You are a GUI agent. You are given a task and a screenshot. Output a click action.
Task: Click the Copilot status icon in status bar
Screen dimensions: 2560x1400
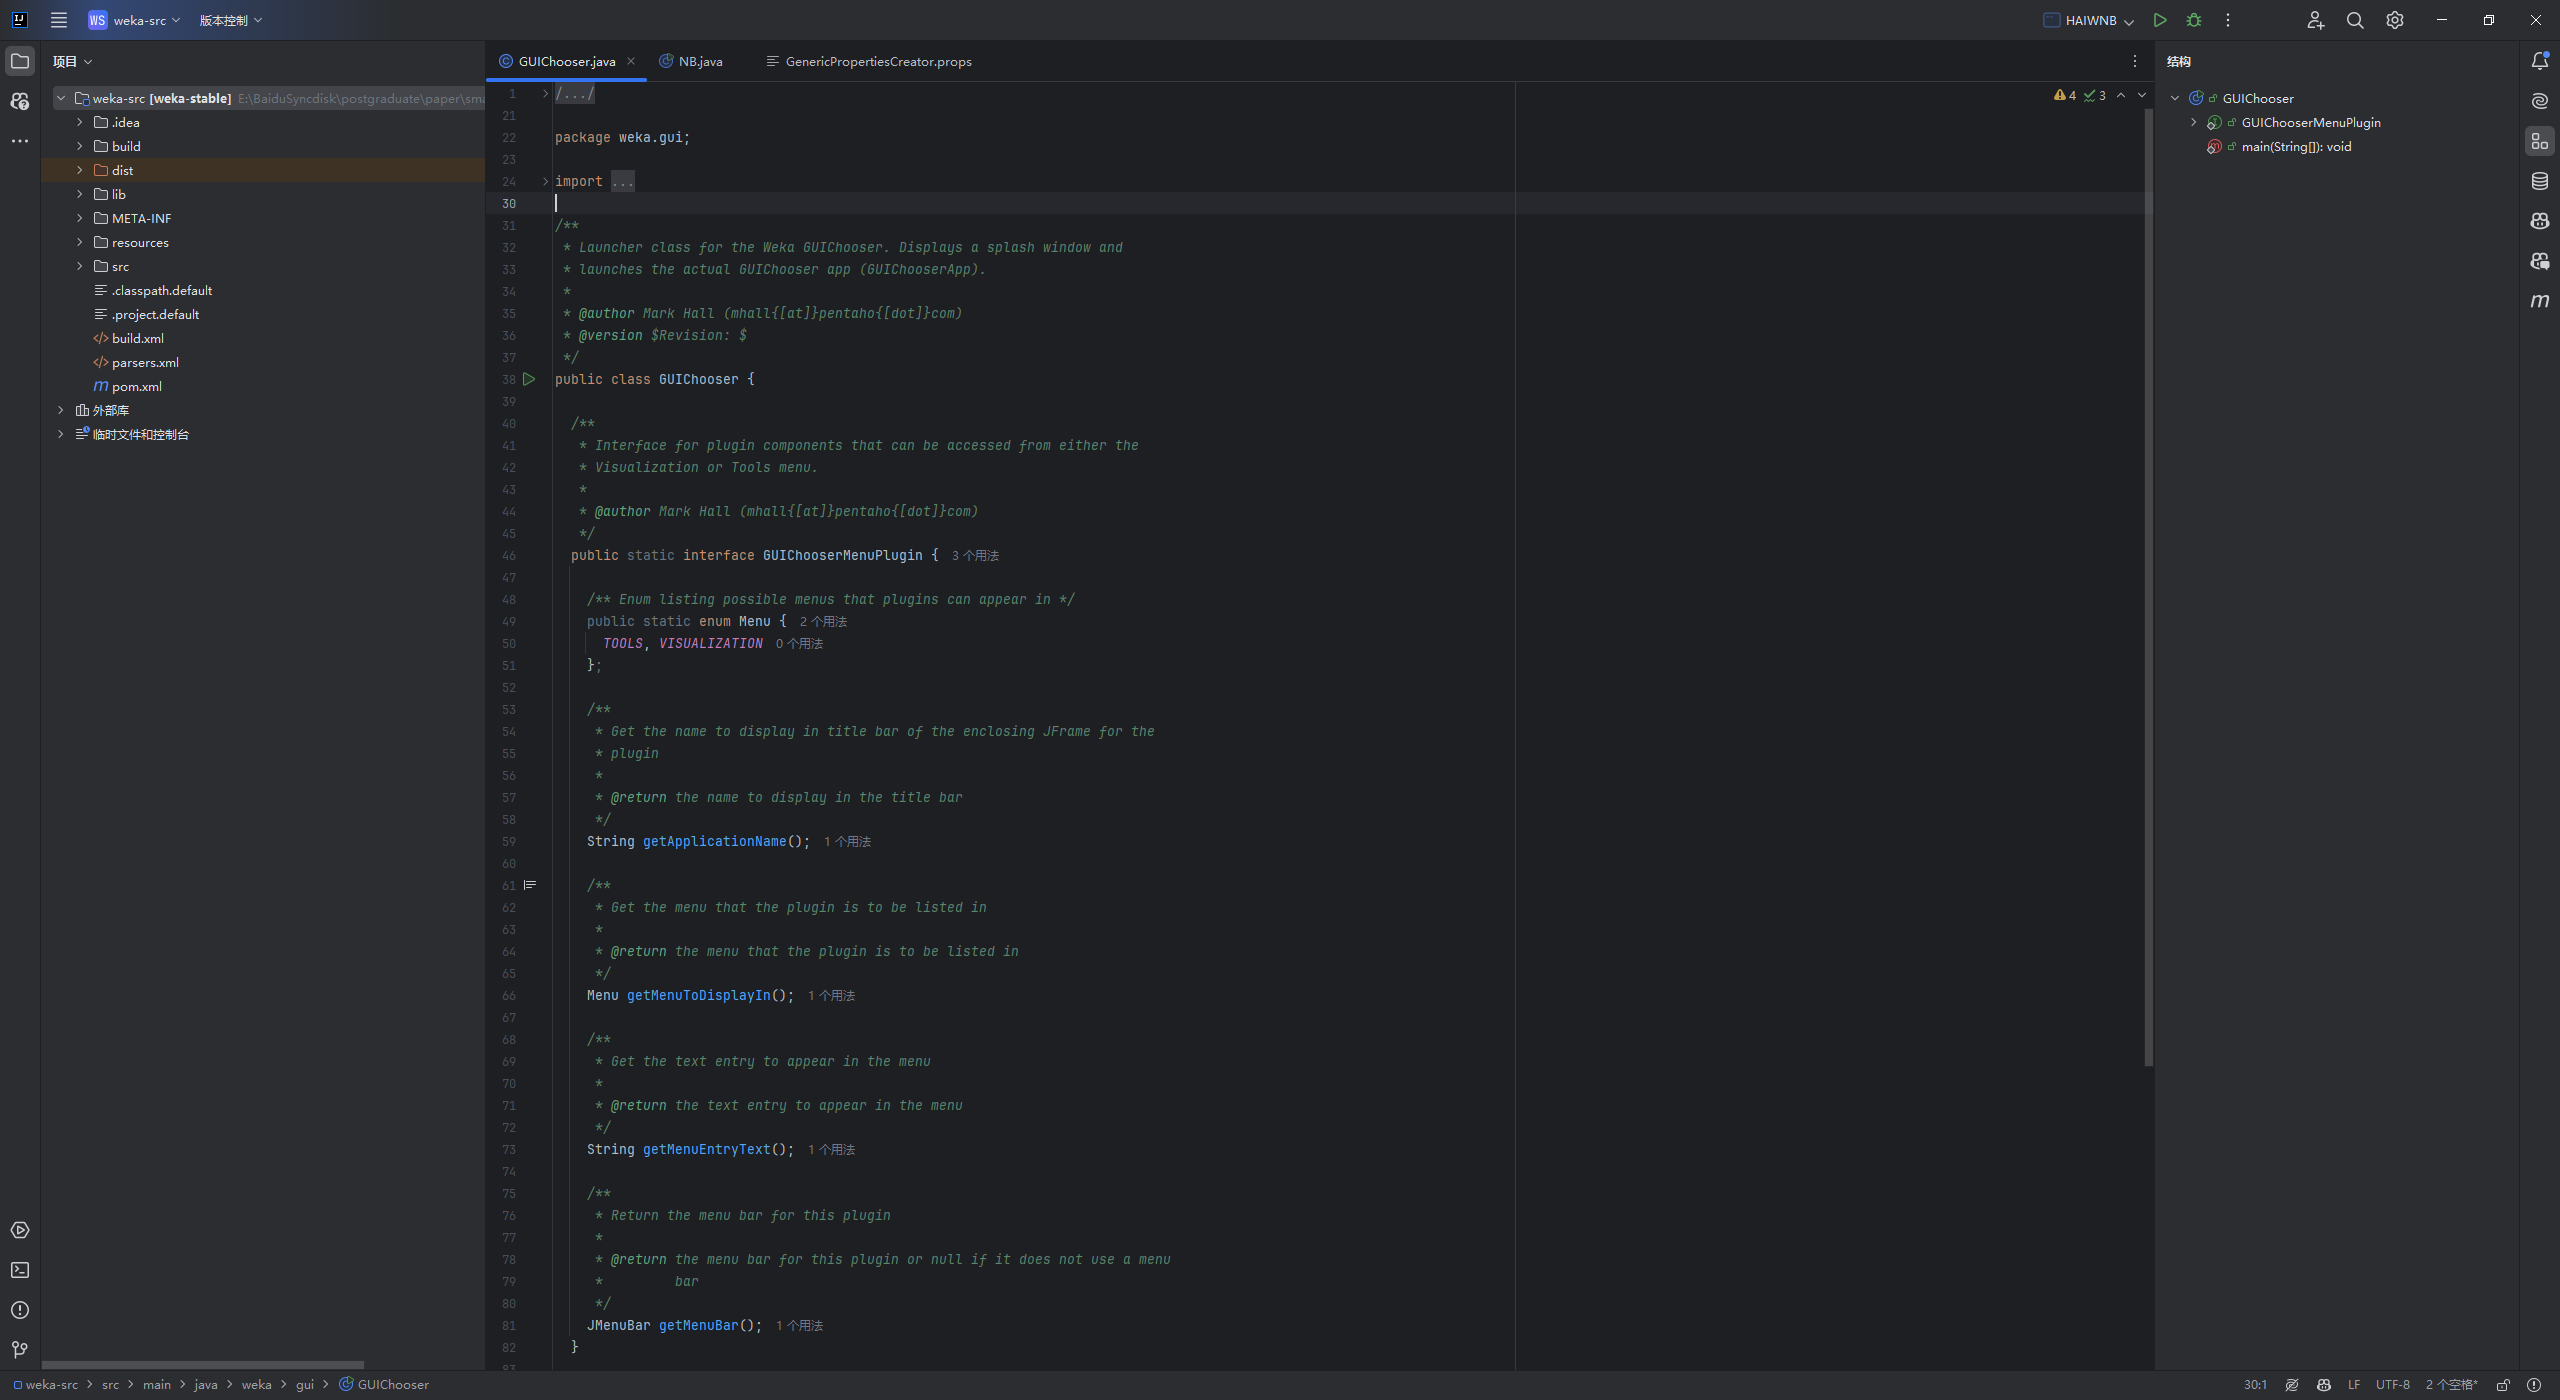click(2324, 1385)
